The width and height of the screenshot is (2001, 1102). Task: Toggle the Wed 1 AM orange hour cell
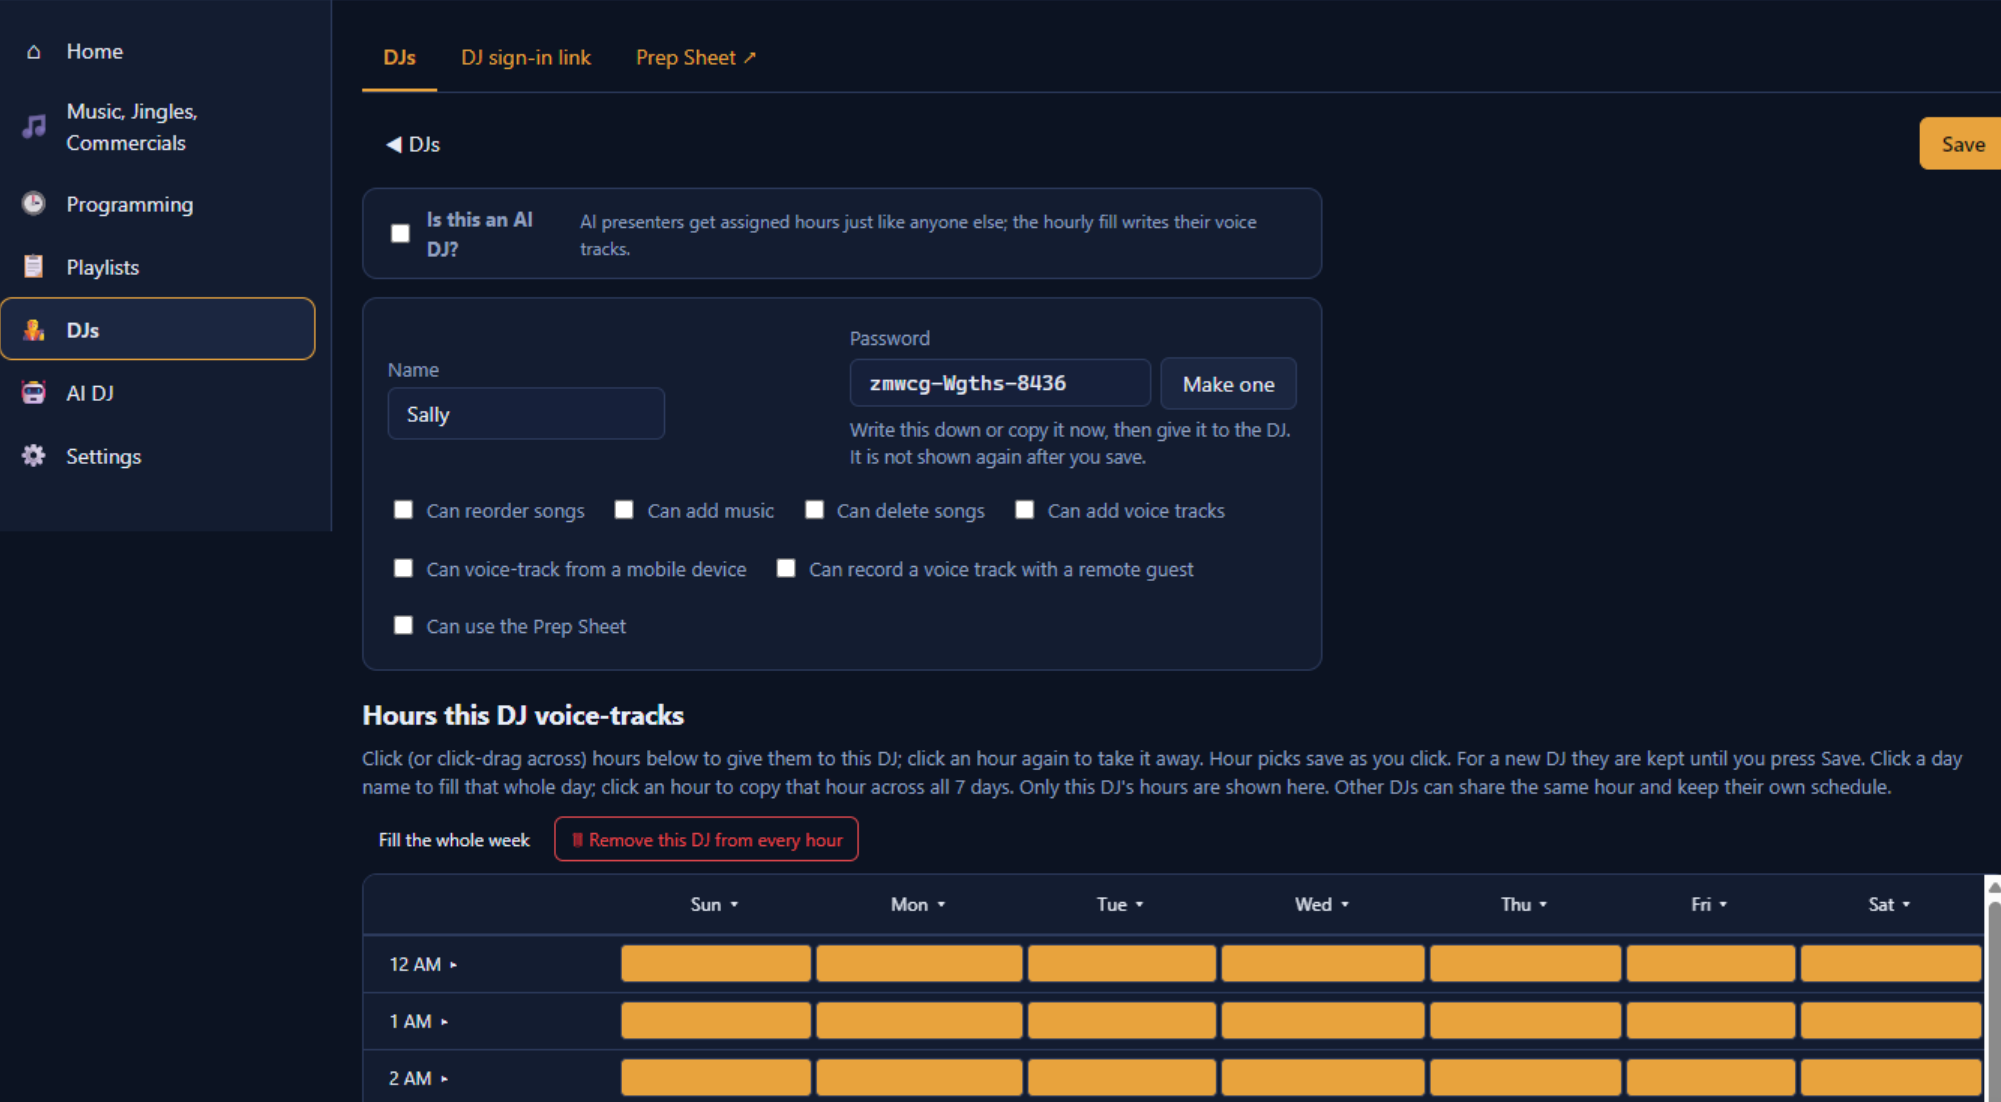1323,1021
